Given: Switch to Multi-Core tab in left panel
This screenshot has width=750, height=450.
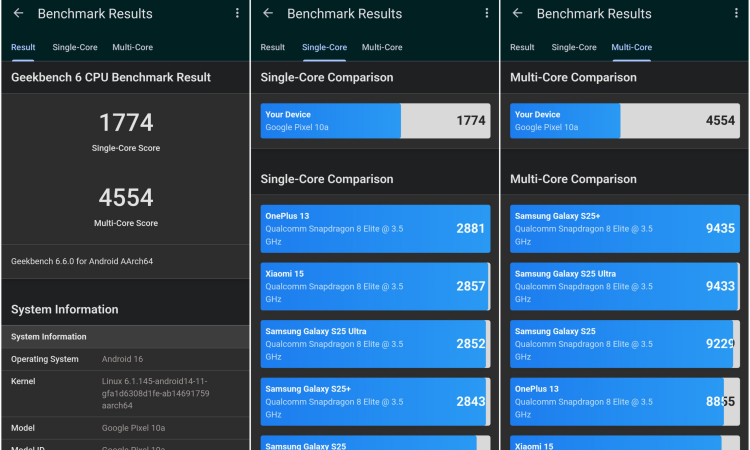Looking at the screenshot, I should [x=132, y=47].
